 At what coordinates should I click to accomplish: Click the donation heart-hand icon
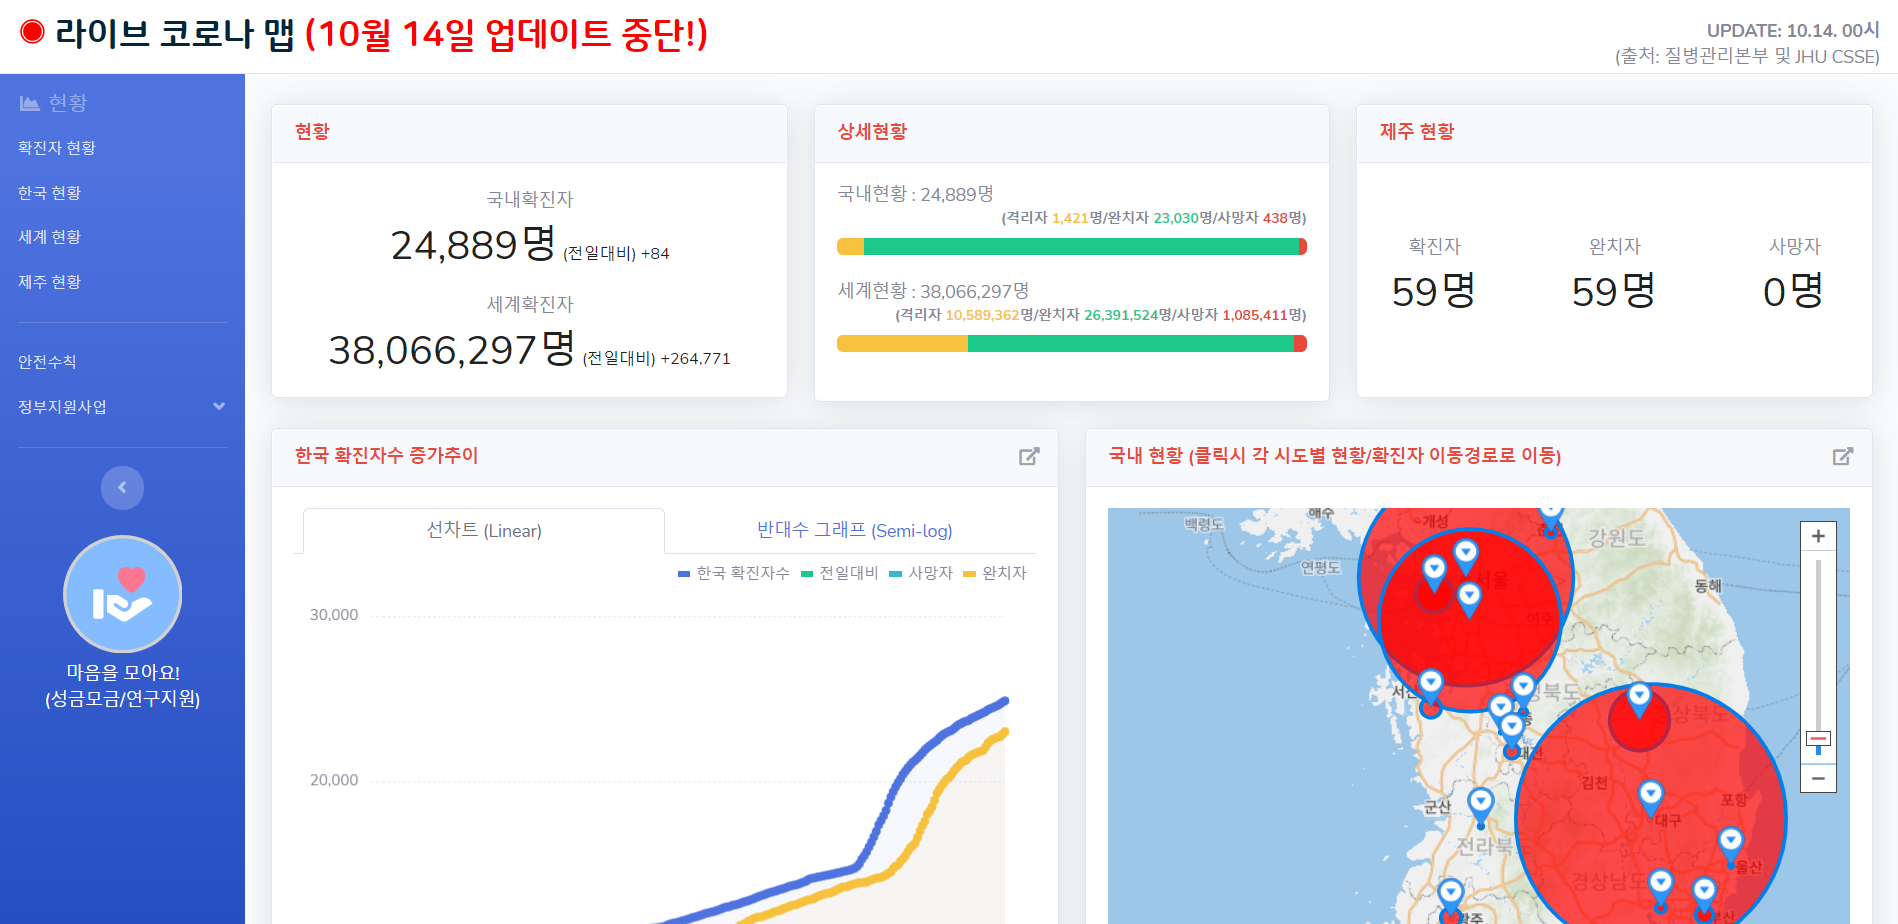pyautogui.click(x=122, y=594)
